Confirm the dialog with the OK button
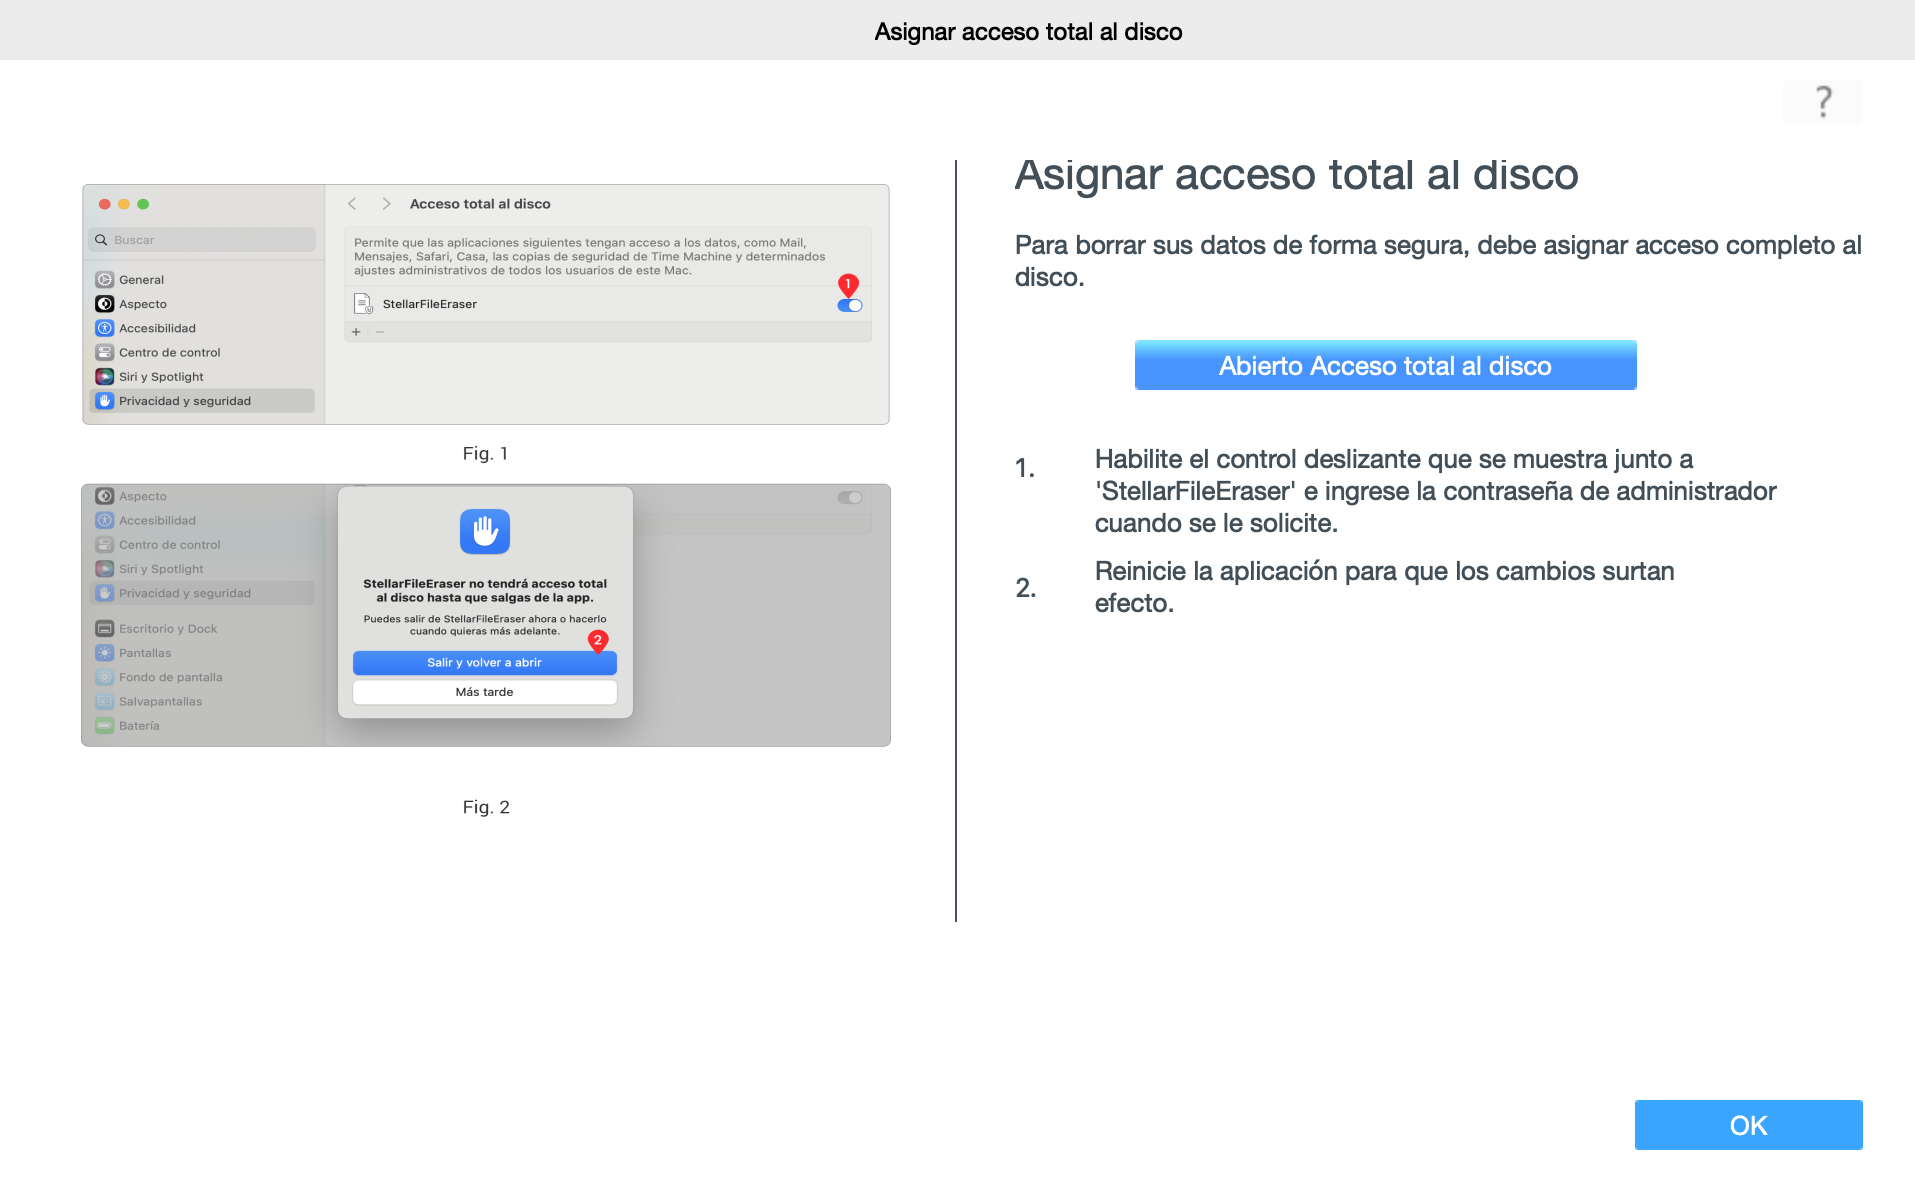The width and height of the screenshot is (1915, 1200). point(1748,1125)
